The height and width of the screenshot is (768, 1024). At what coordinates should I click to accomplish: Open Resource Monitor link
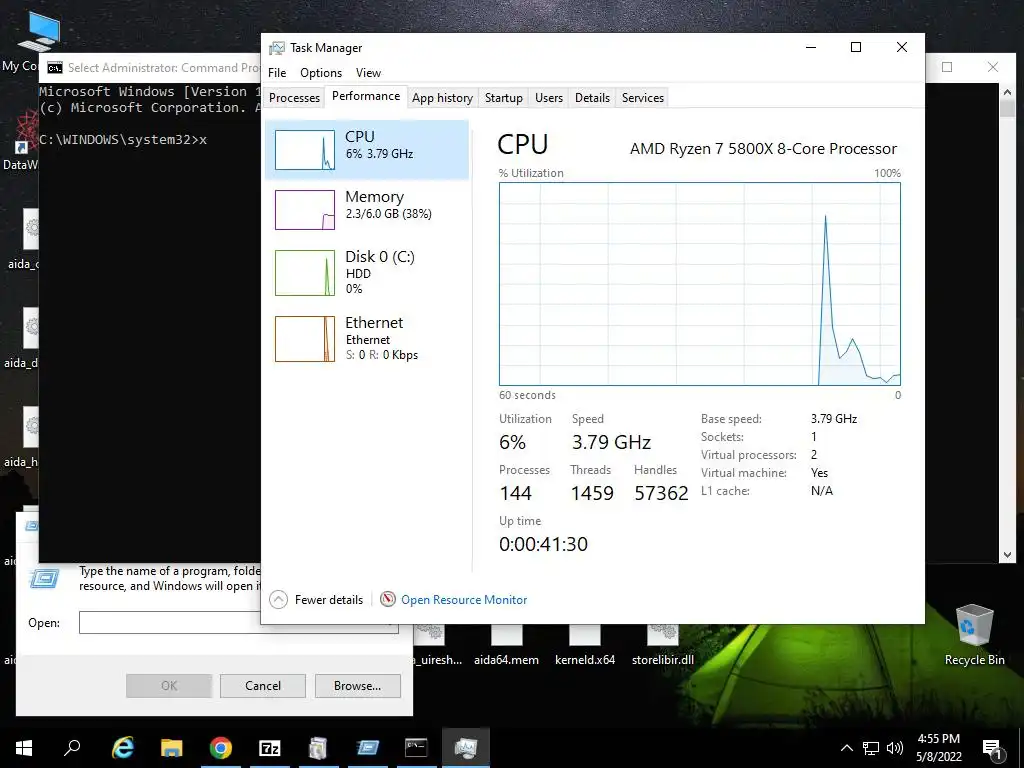click(x=464, y=600)
